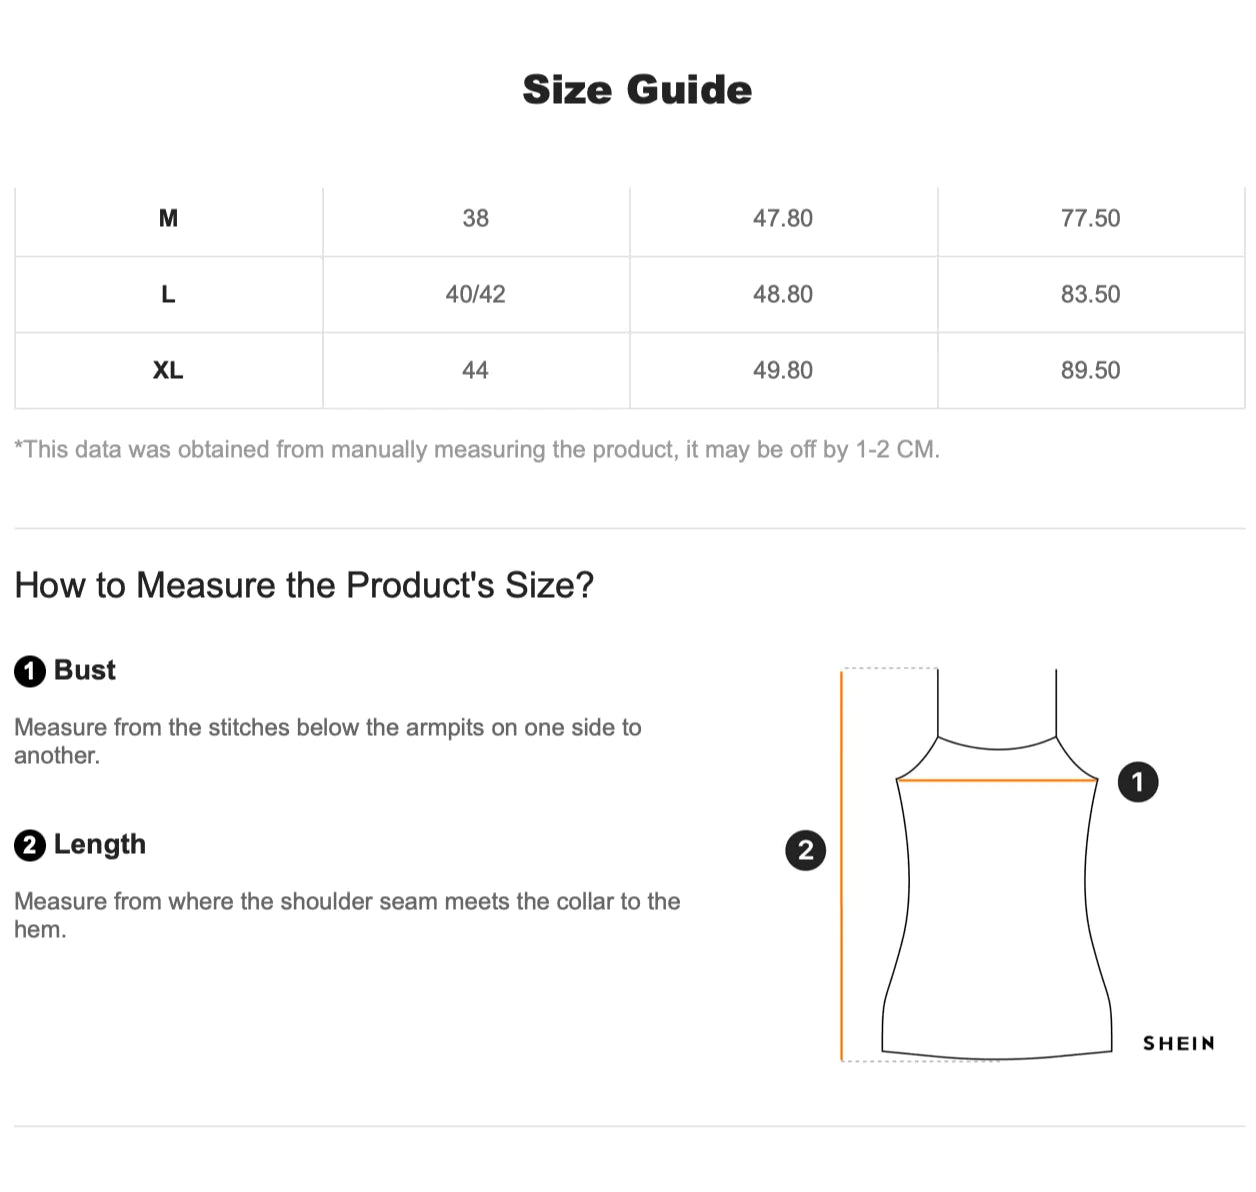
Task: Select the L size row label
Action: click(168, 294)
